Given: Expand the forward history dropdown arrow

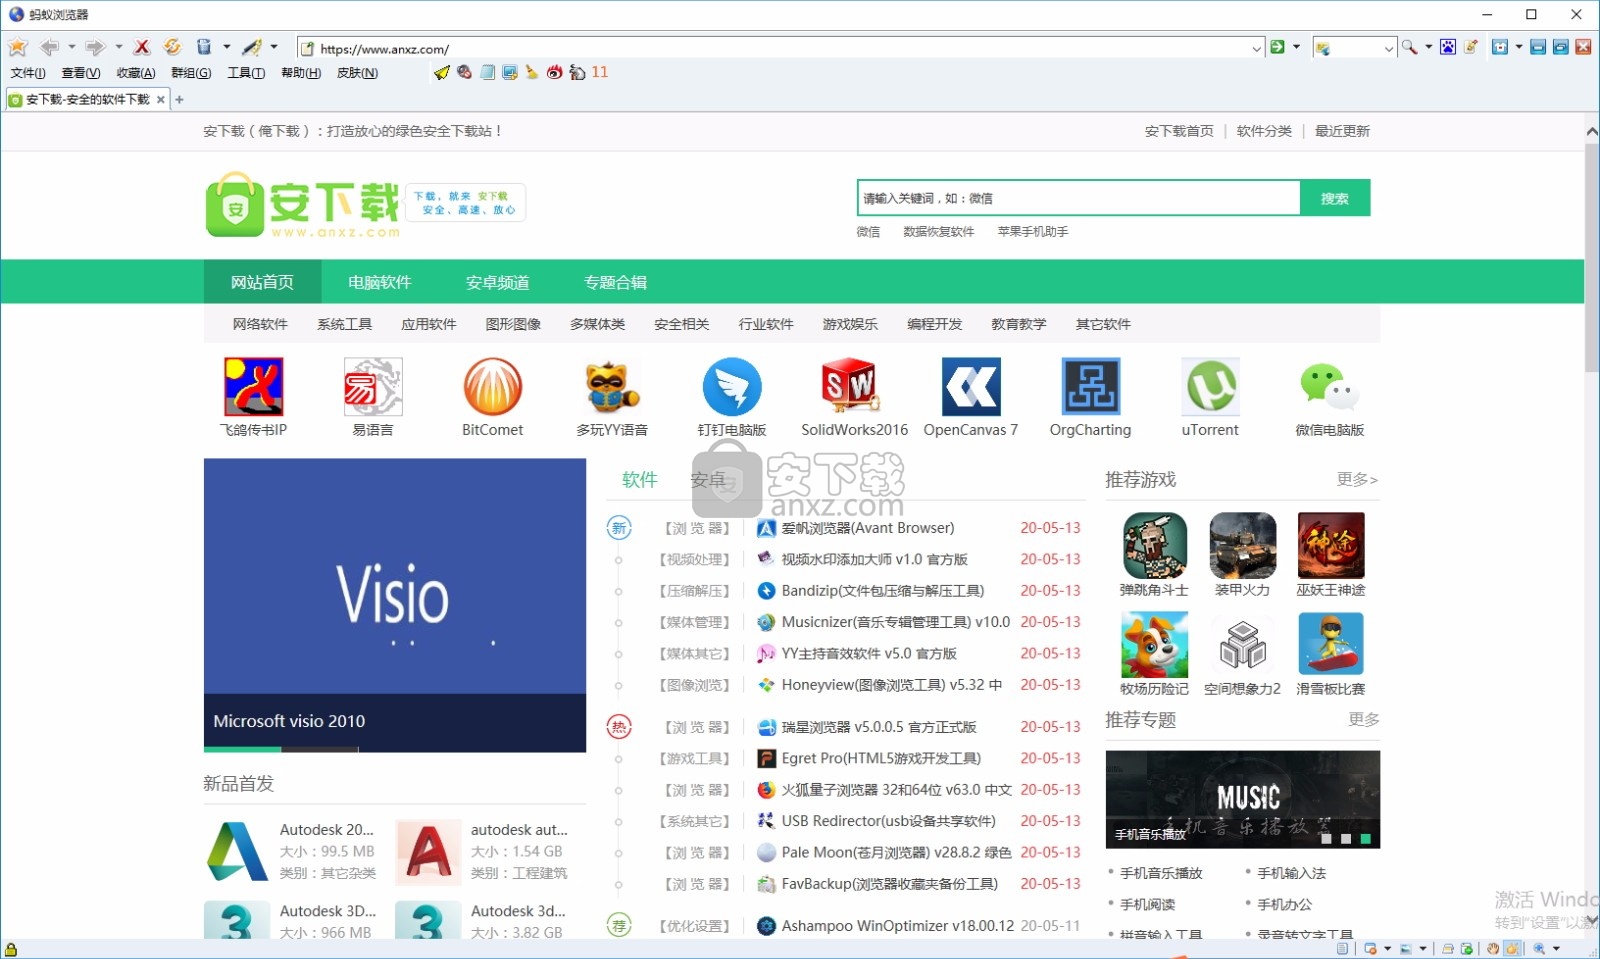Looking at the screenshot, I should [118, 47].
